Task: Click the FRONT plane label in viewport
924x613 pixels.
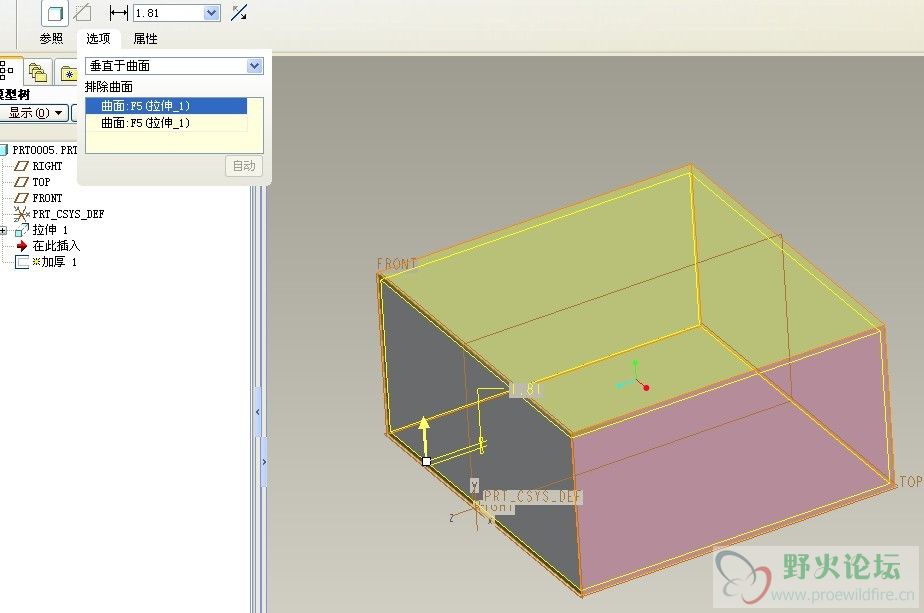Action: coord(397,263)
